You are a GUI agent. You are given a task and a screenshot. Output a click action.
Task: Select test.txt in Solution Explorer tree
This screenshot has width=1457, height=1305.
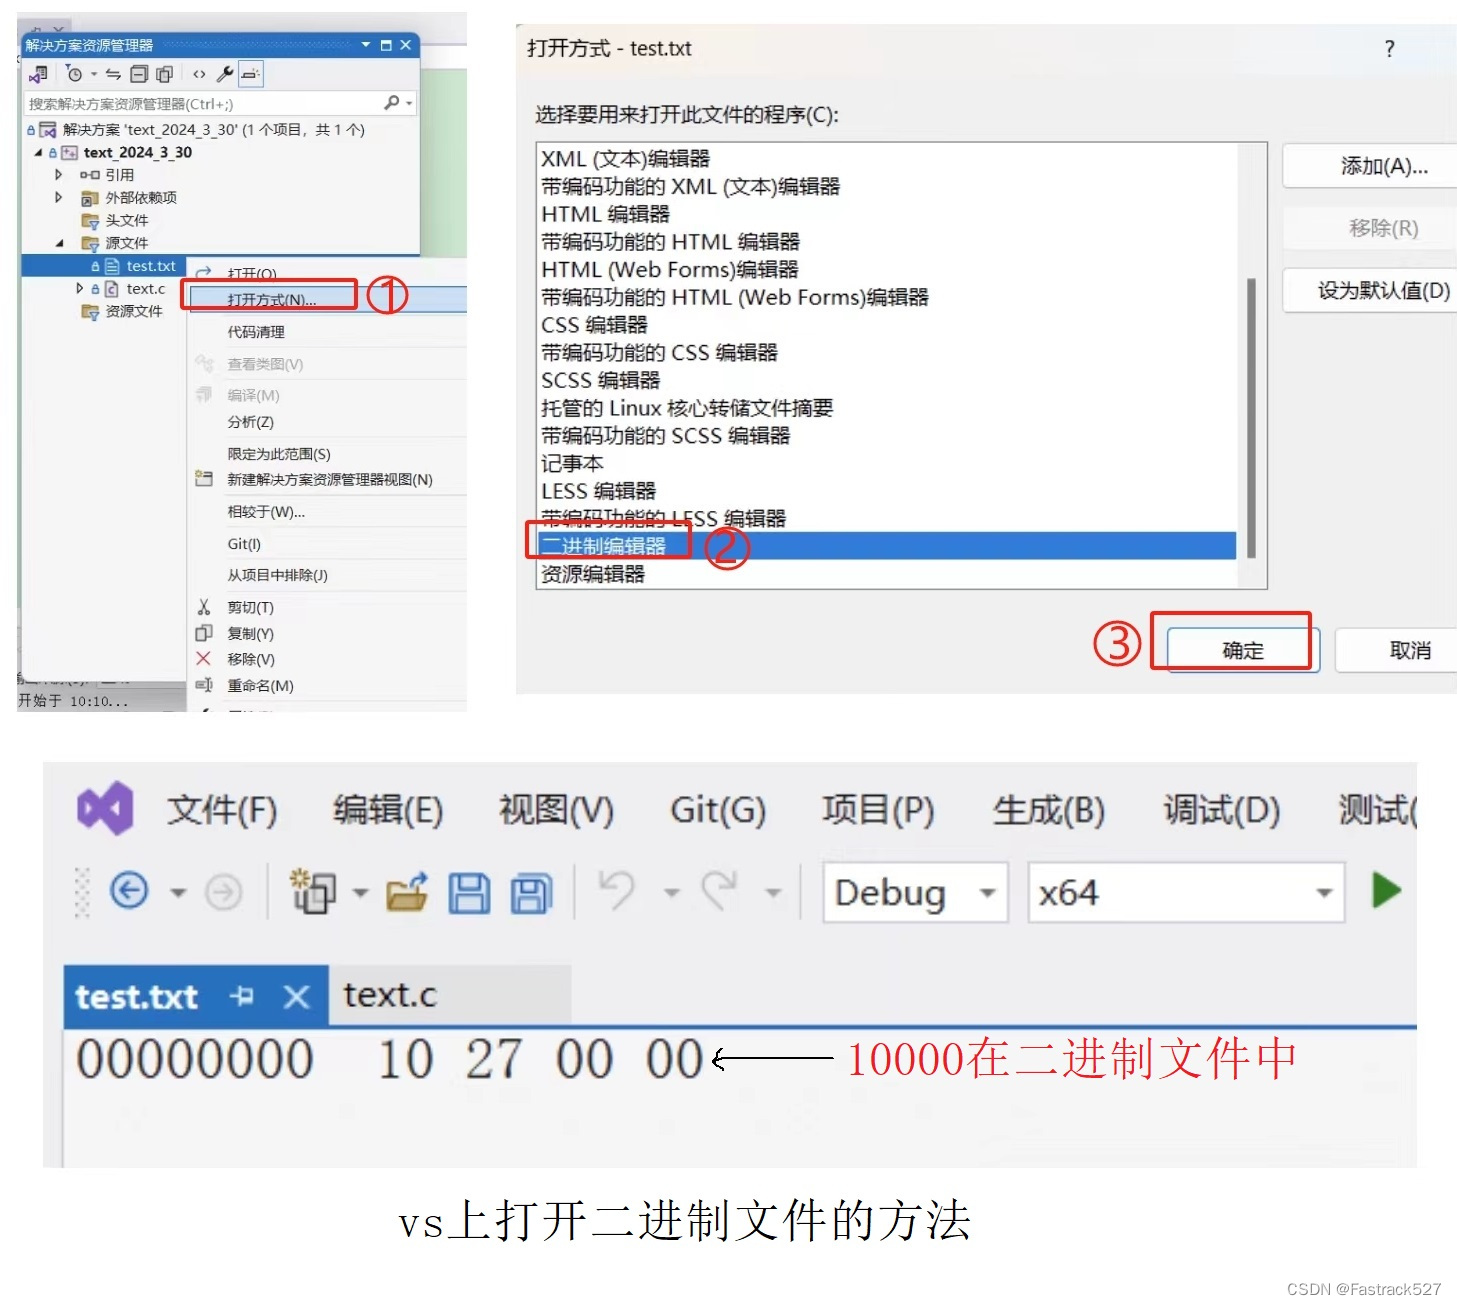[x=150, y=266]
